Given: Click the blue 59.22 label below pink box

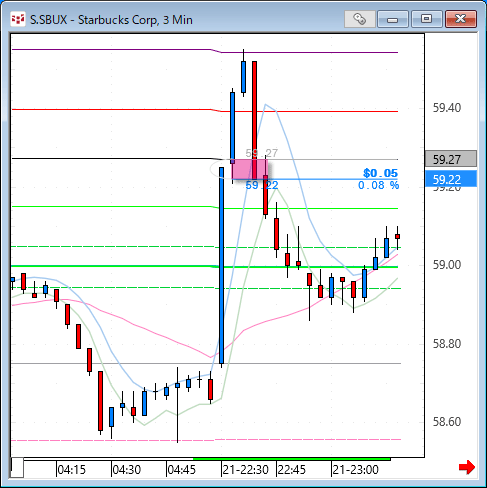Looking at the screenshot, I should pos(262,185).
